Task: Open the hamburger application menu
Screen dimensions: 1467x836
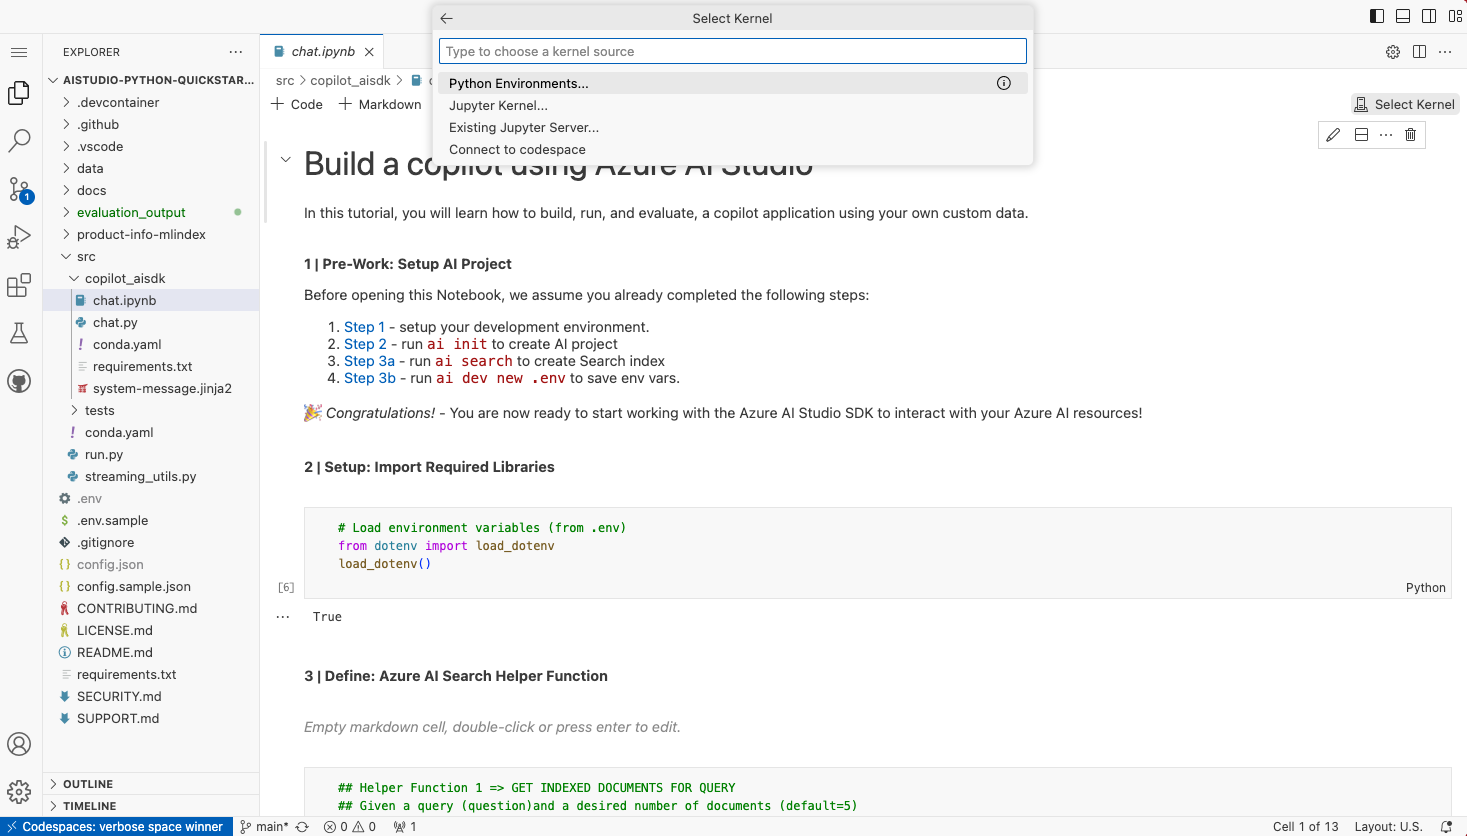Action: tap(19, 52)
